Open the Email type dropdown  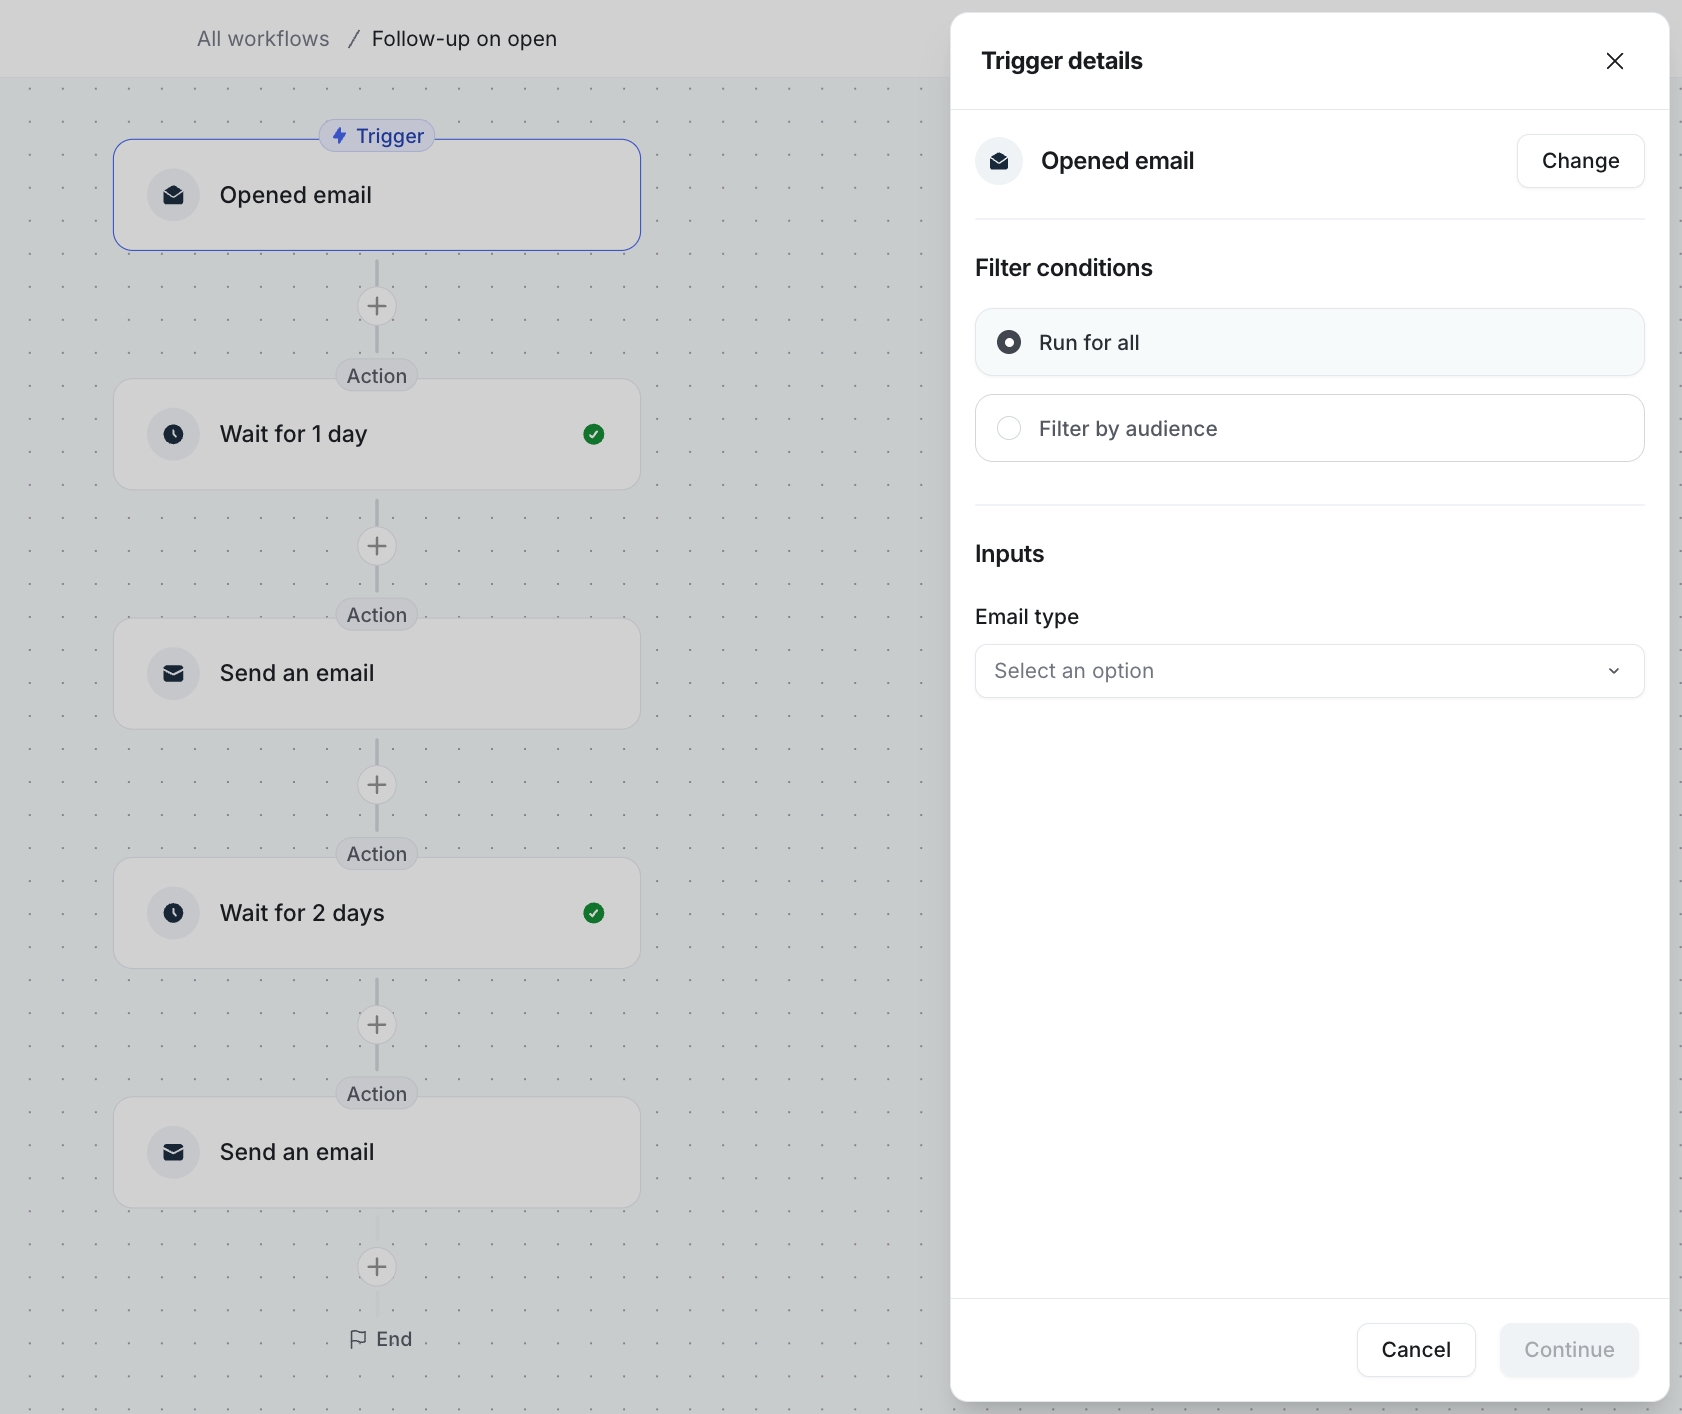coord(1309,671)
